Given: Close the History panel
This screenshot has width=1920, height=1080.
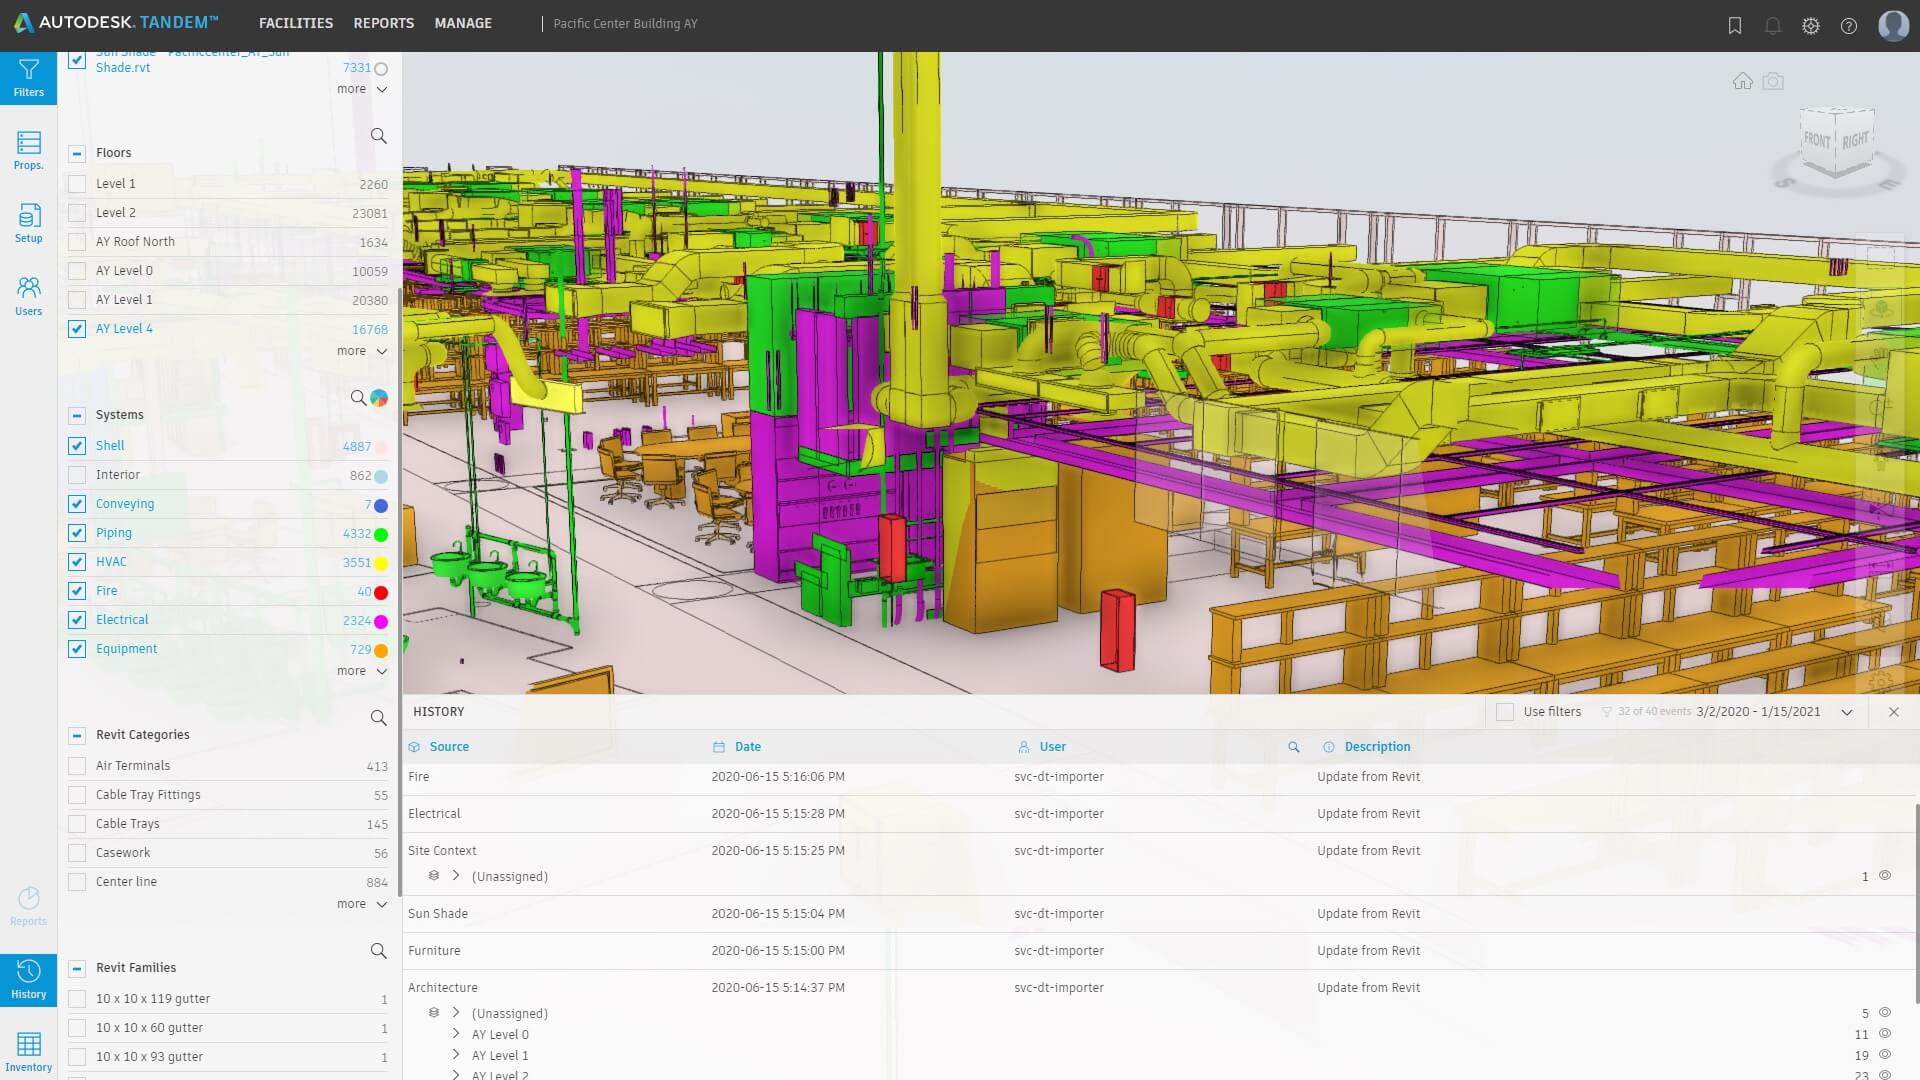Looking at the screenshot, I should point(1894,712).
